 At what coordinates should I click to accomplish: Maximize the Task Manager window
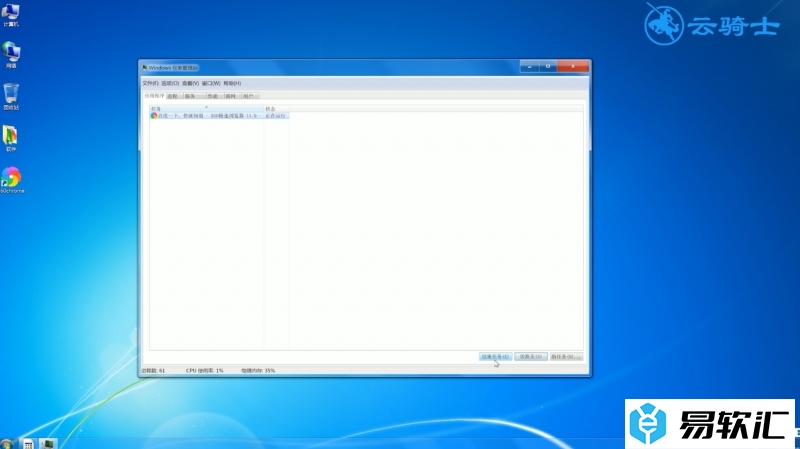[x=548, y=66]
